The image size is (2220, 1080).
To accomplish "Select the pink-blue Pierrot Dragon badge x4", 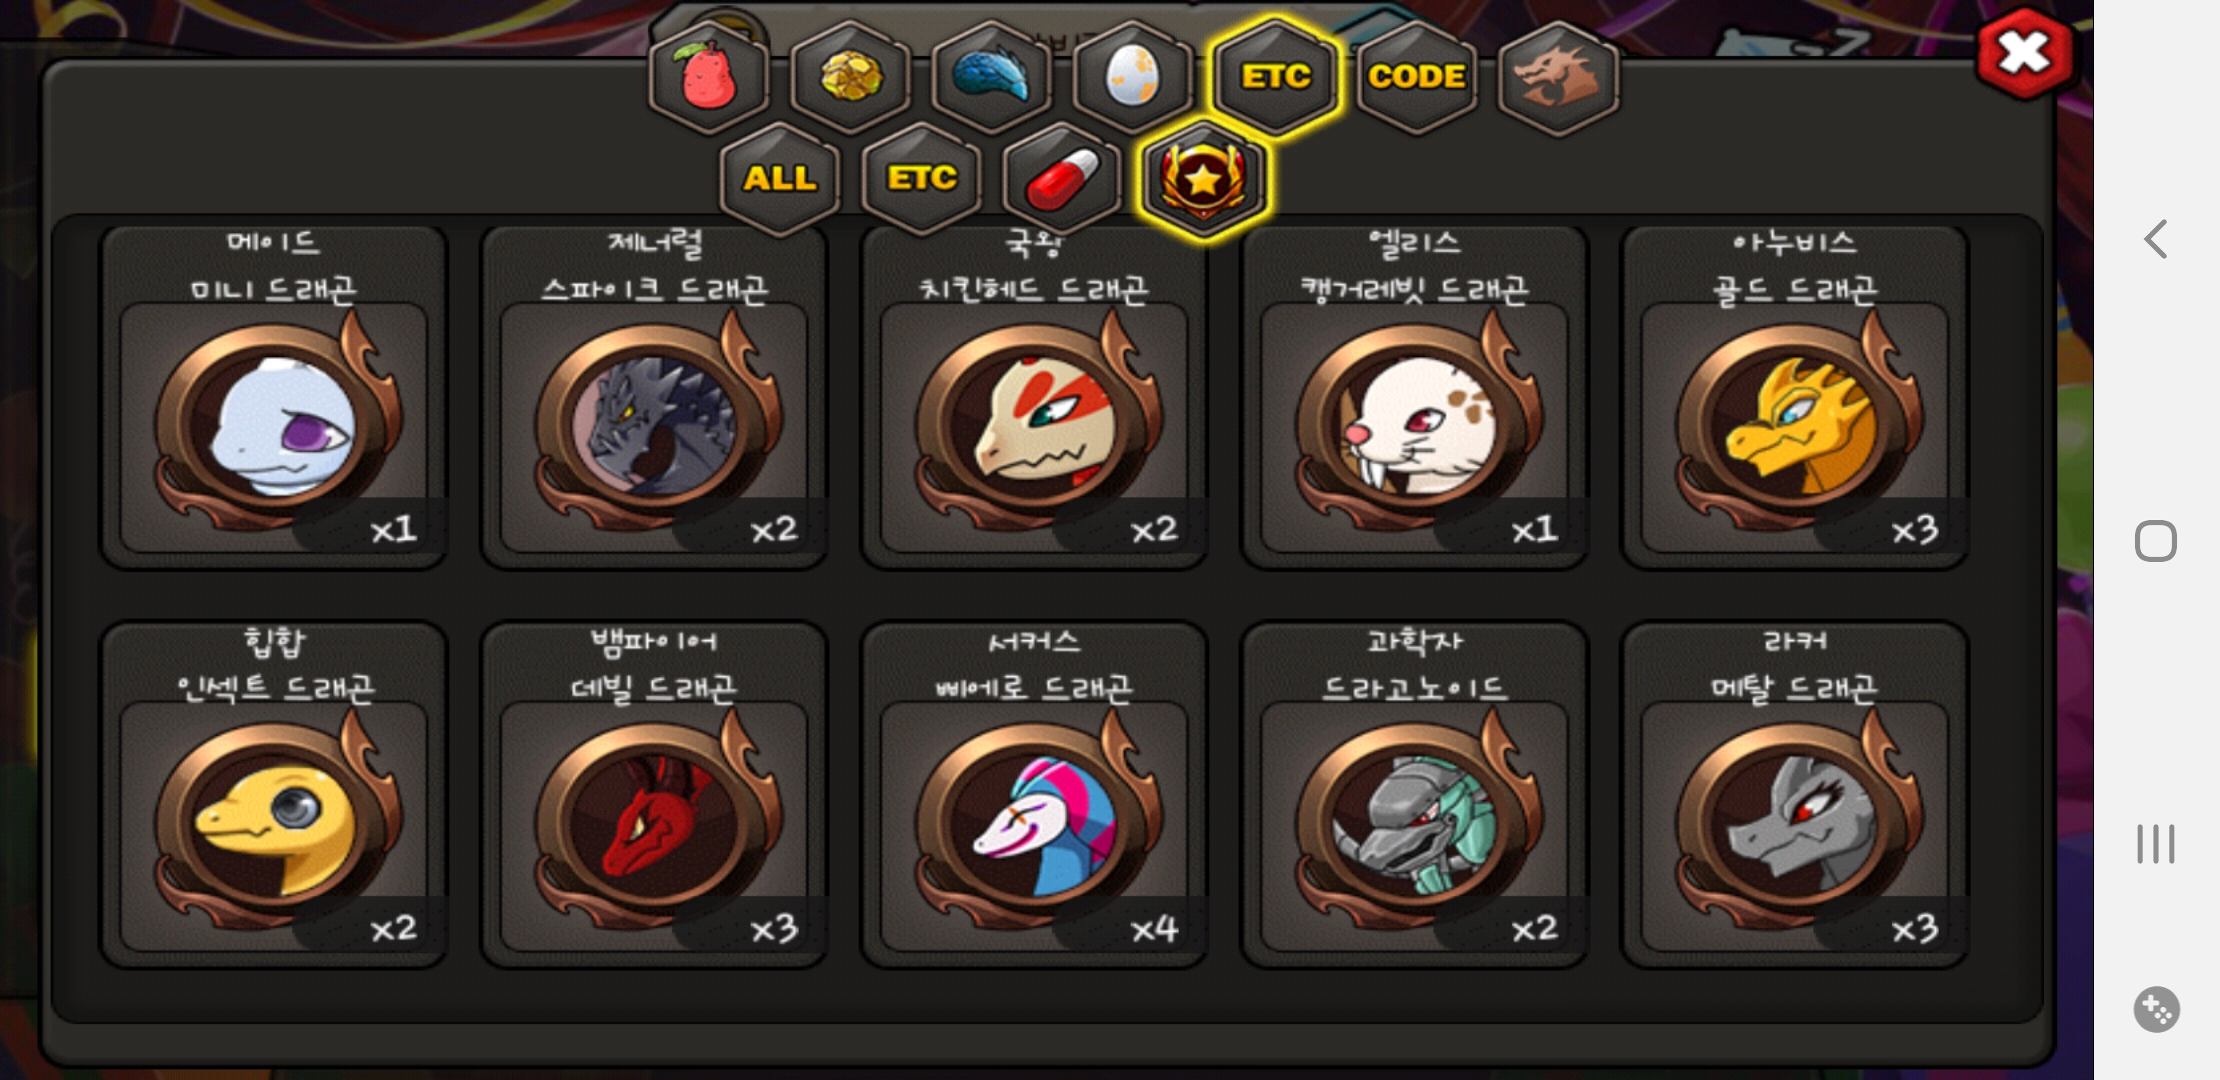I will pos(1034,795).
